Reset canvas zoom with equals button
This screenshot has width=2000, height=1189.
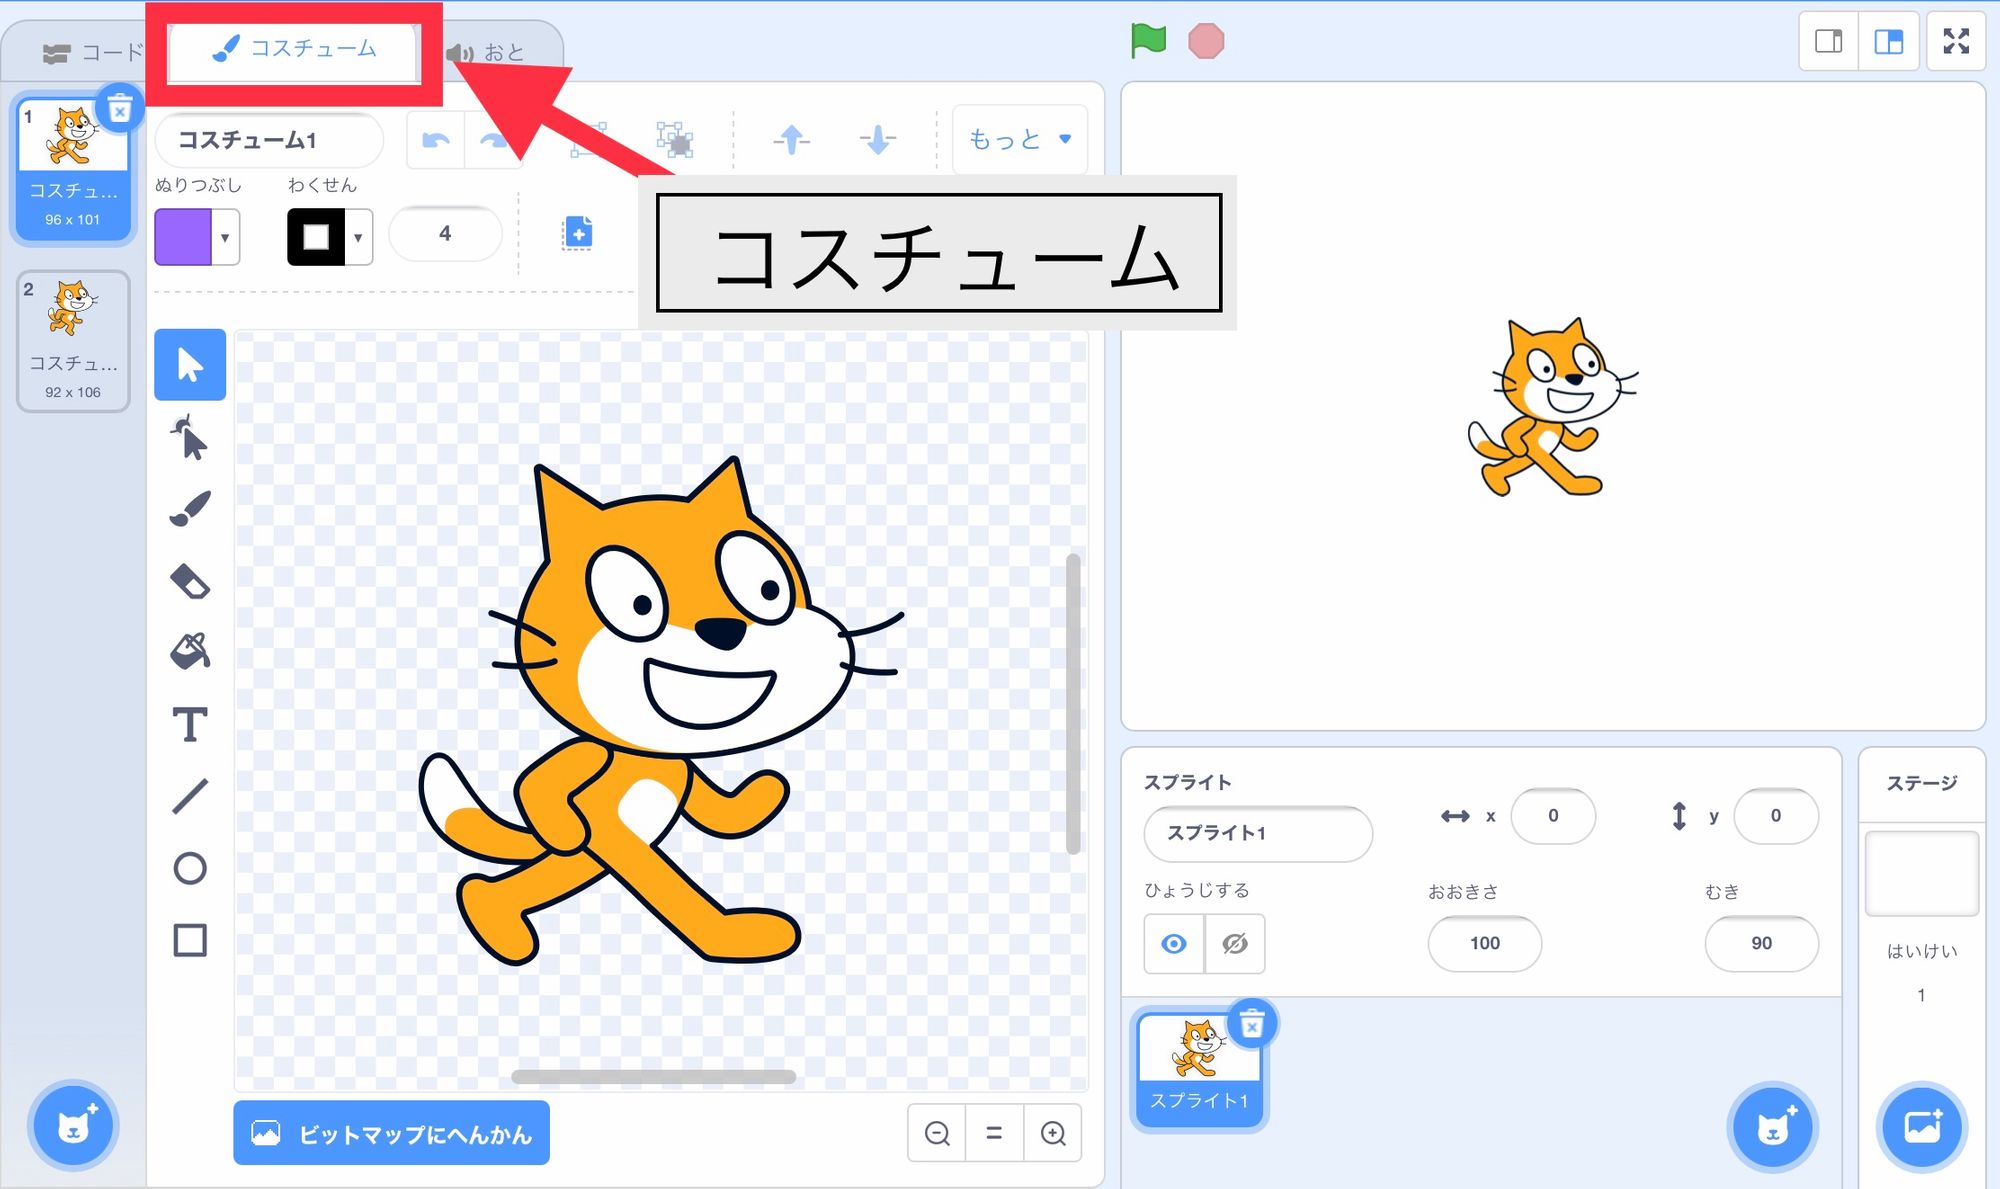coord(994,1133)
